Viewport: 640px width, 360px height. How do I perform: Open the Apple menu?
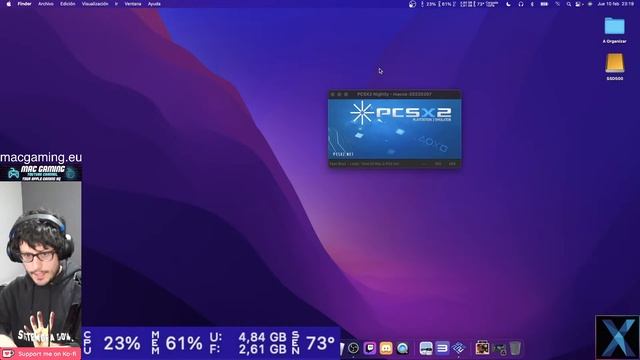point(9,4)
